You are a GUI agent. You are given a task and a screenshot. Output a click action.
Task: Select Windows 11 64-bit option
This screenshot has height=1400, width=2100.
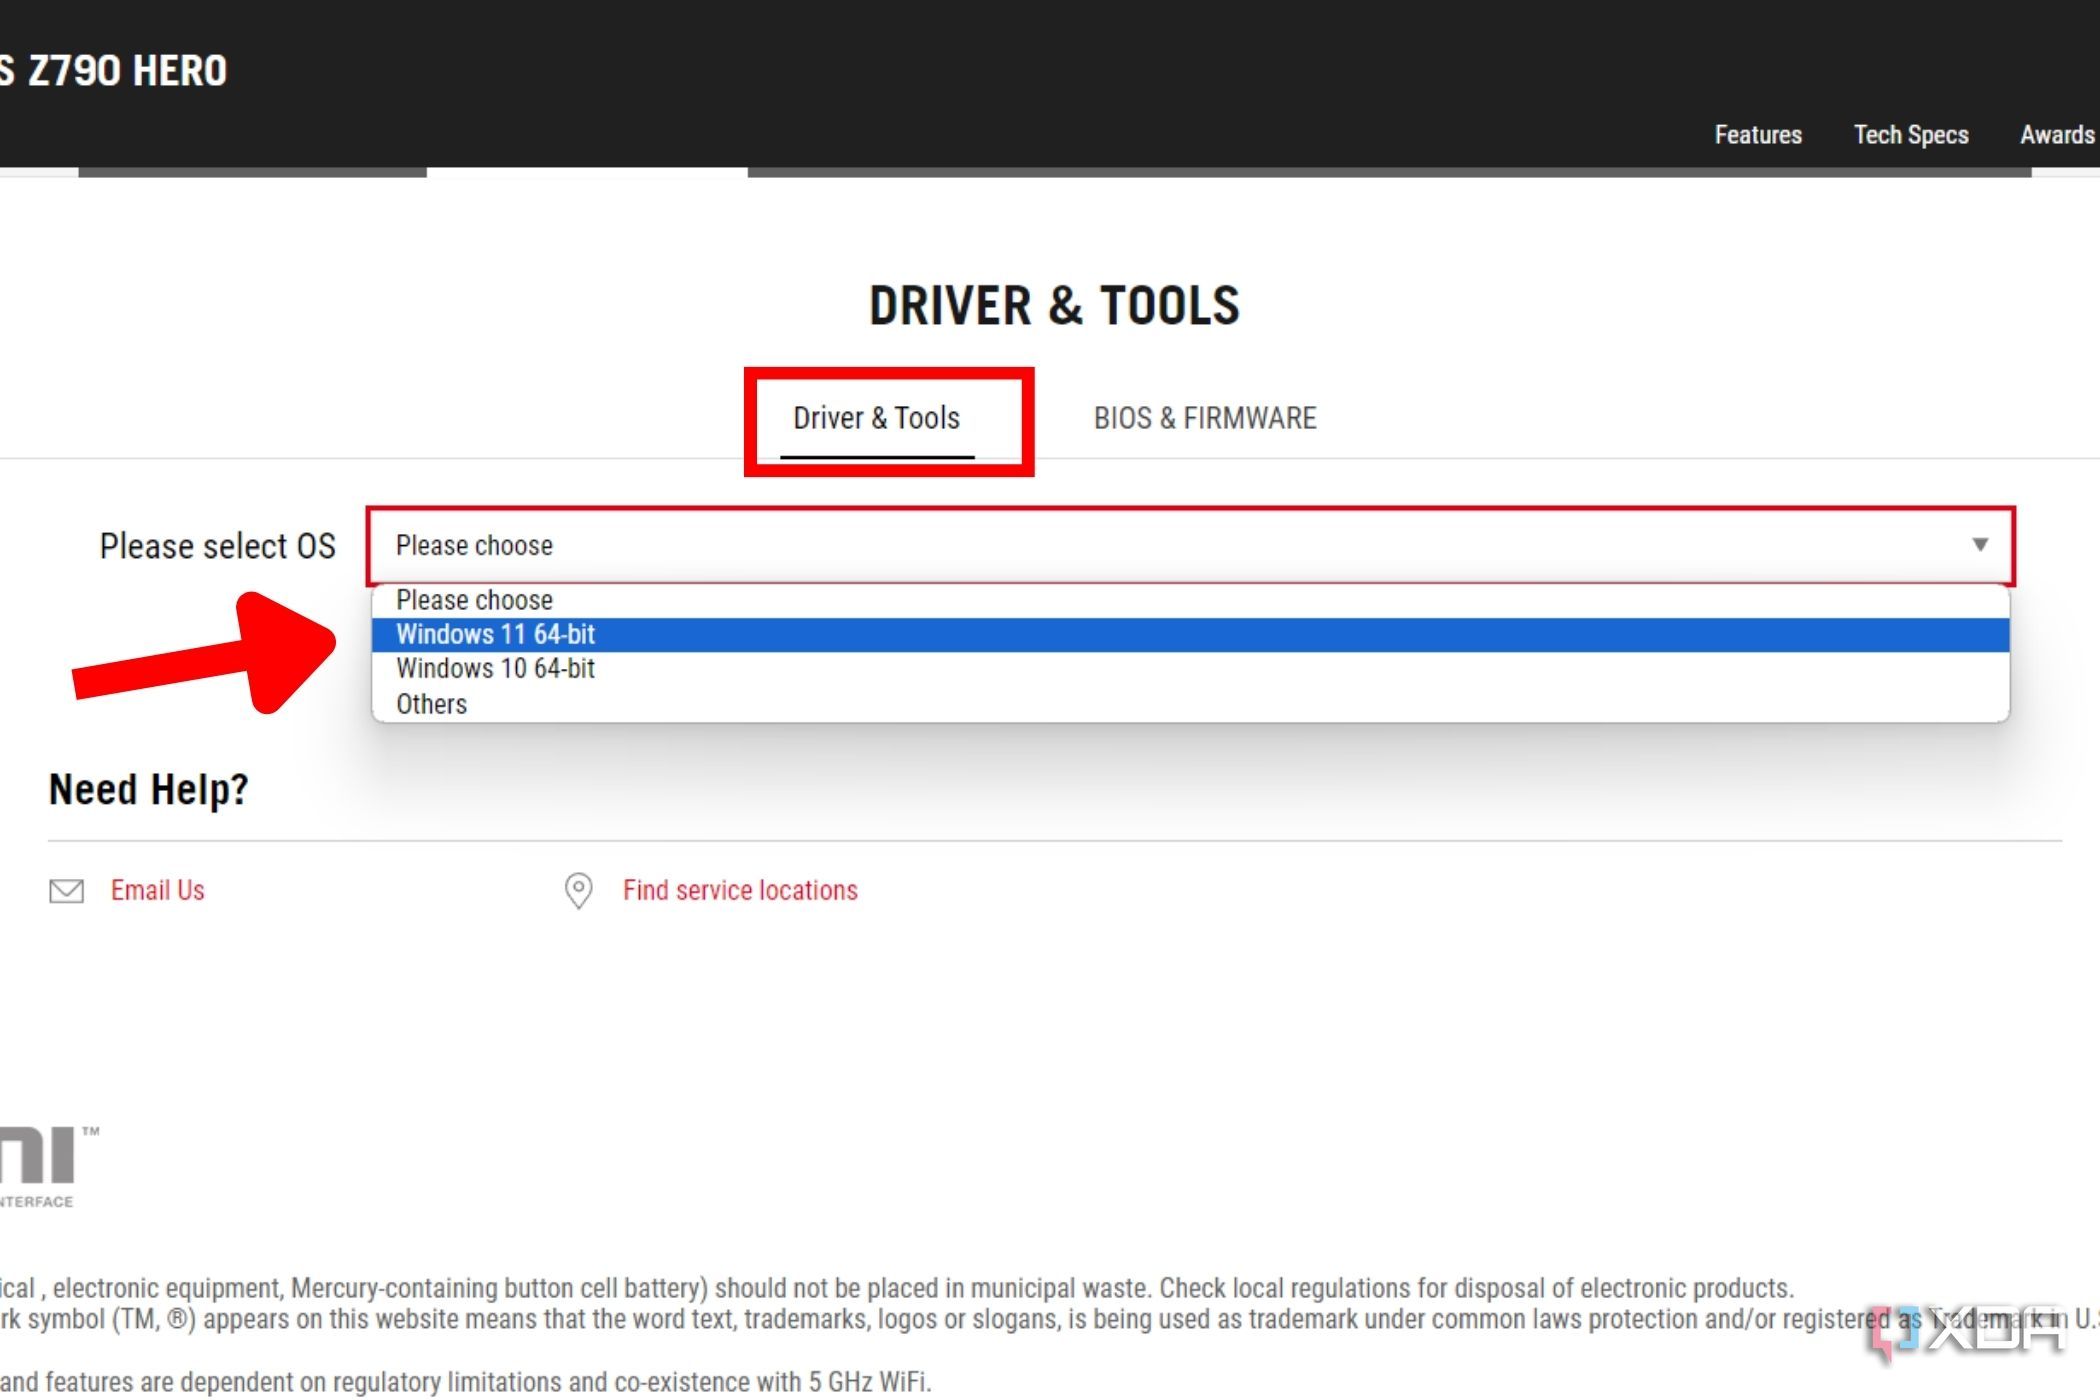coord(496,634)
